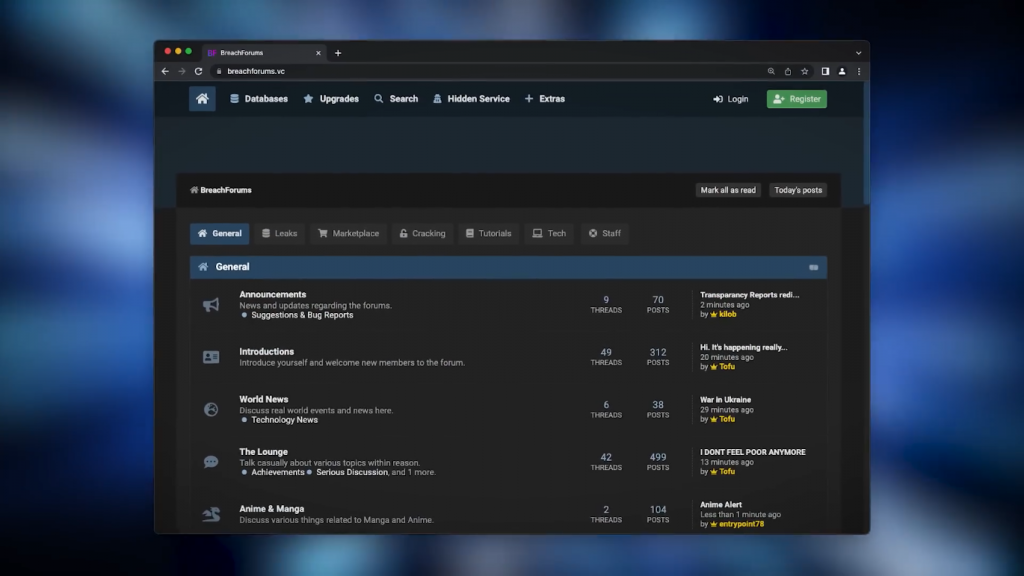Screen dimensions: 1024x576
Task: Open War in Ukraine thread
Action: (x=725, y=400)
